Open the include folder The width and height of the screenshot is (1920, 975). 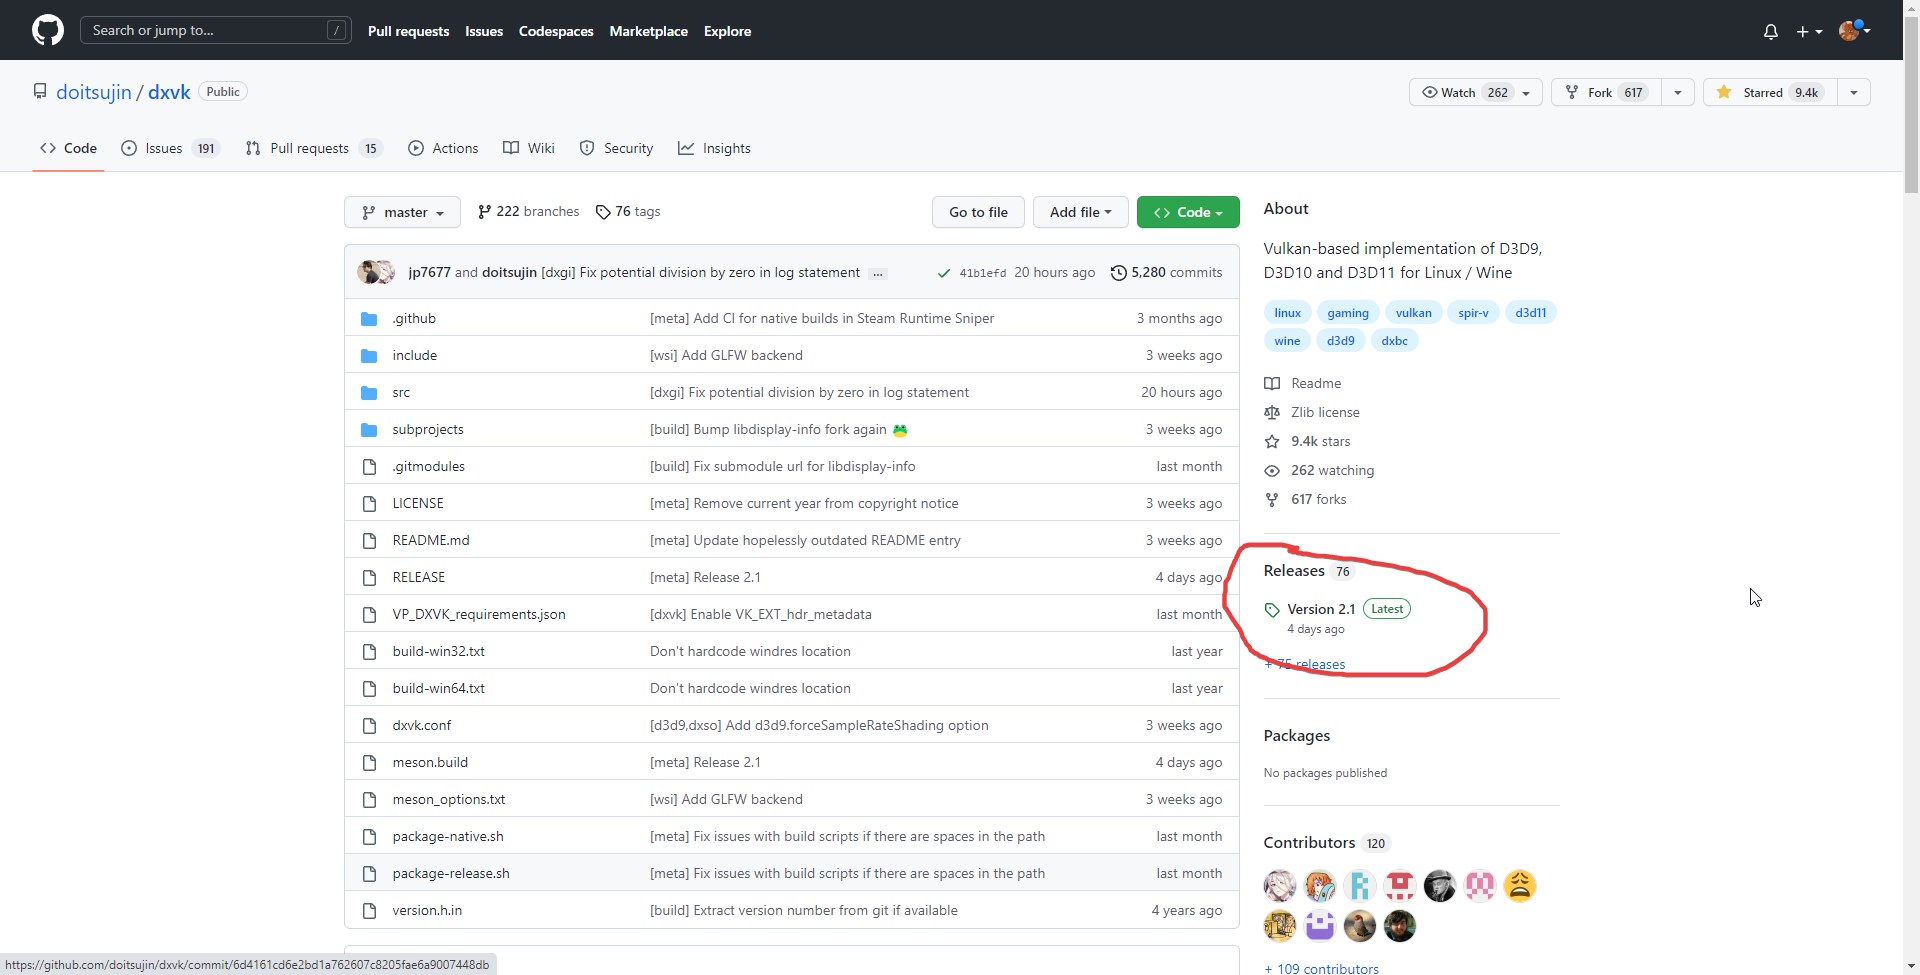click(x=415, y=355)
